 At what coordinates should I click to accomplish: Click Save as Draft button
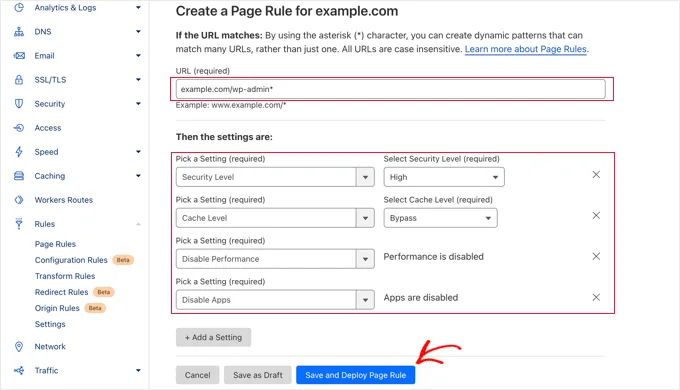(258, 375)
